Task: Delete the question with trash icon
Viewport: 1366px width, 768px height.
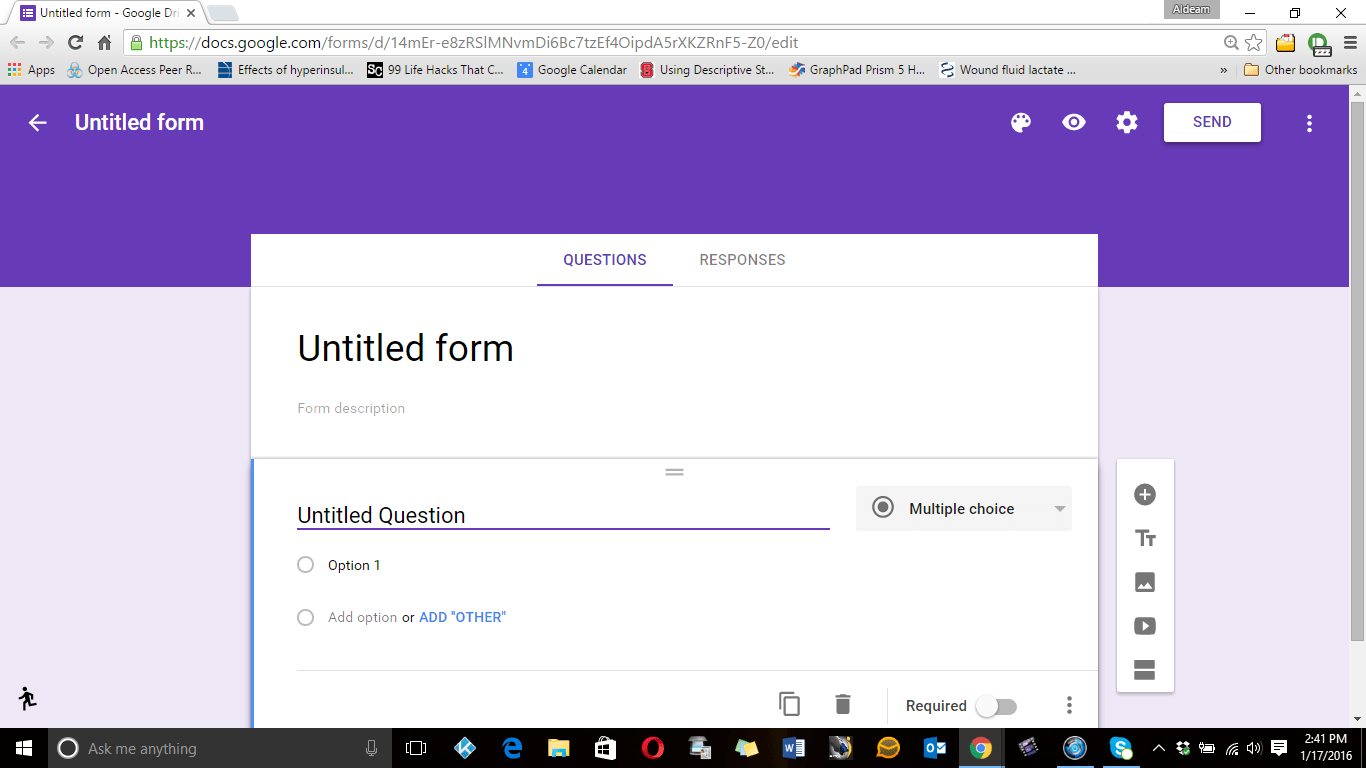Action: [843, 705]
